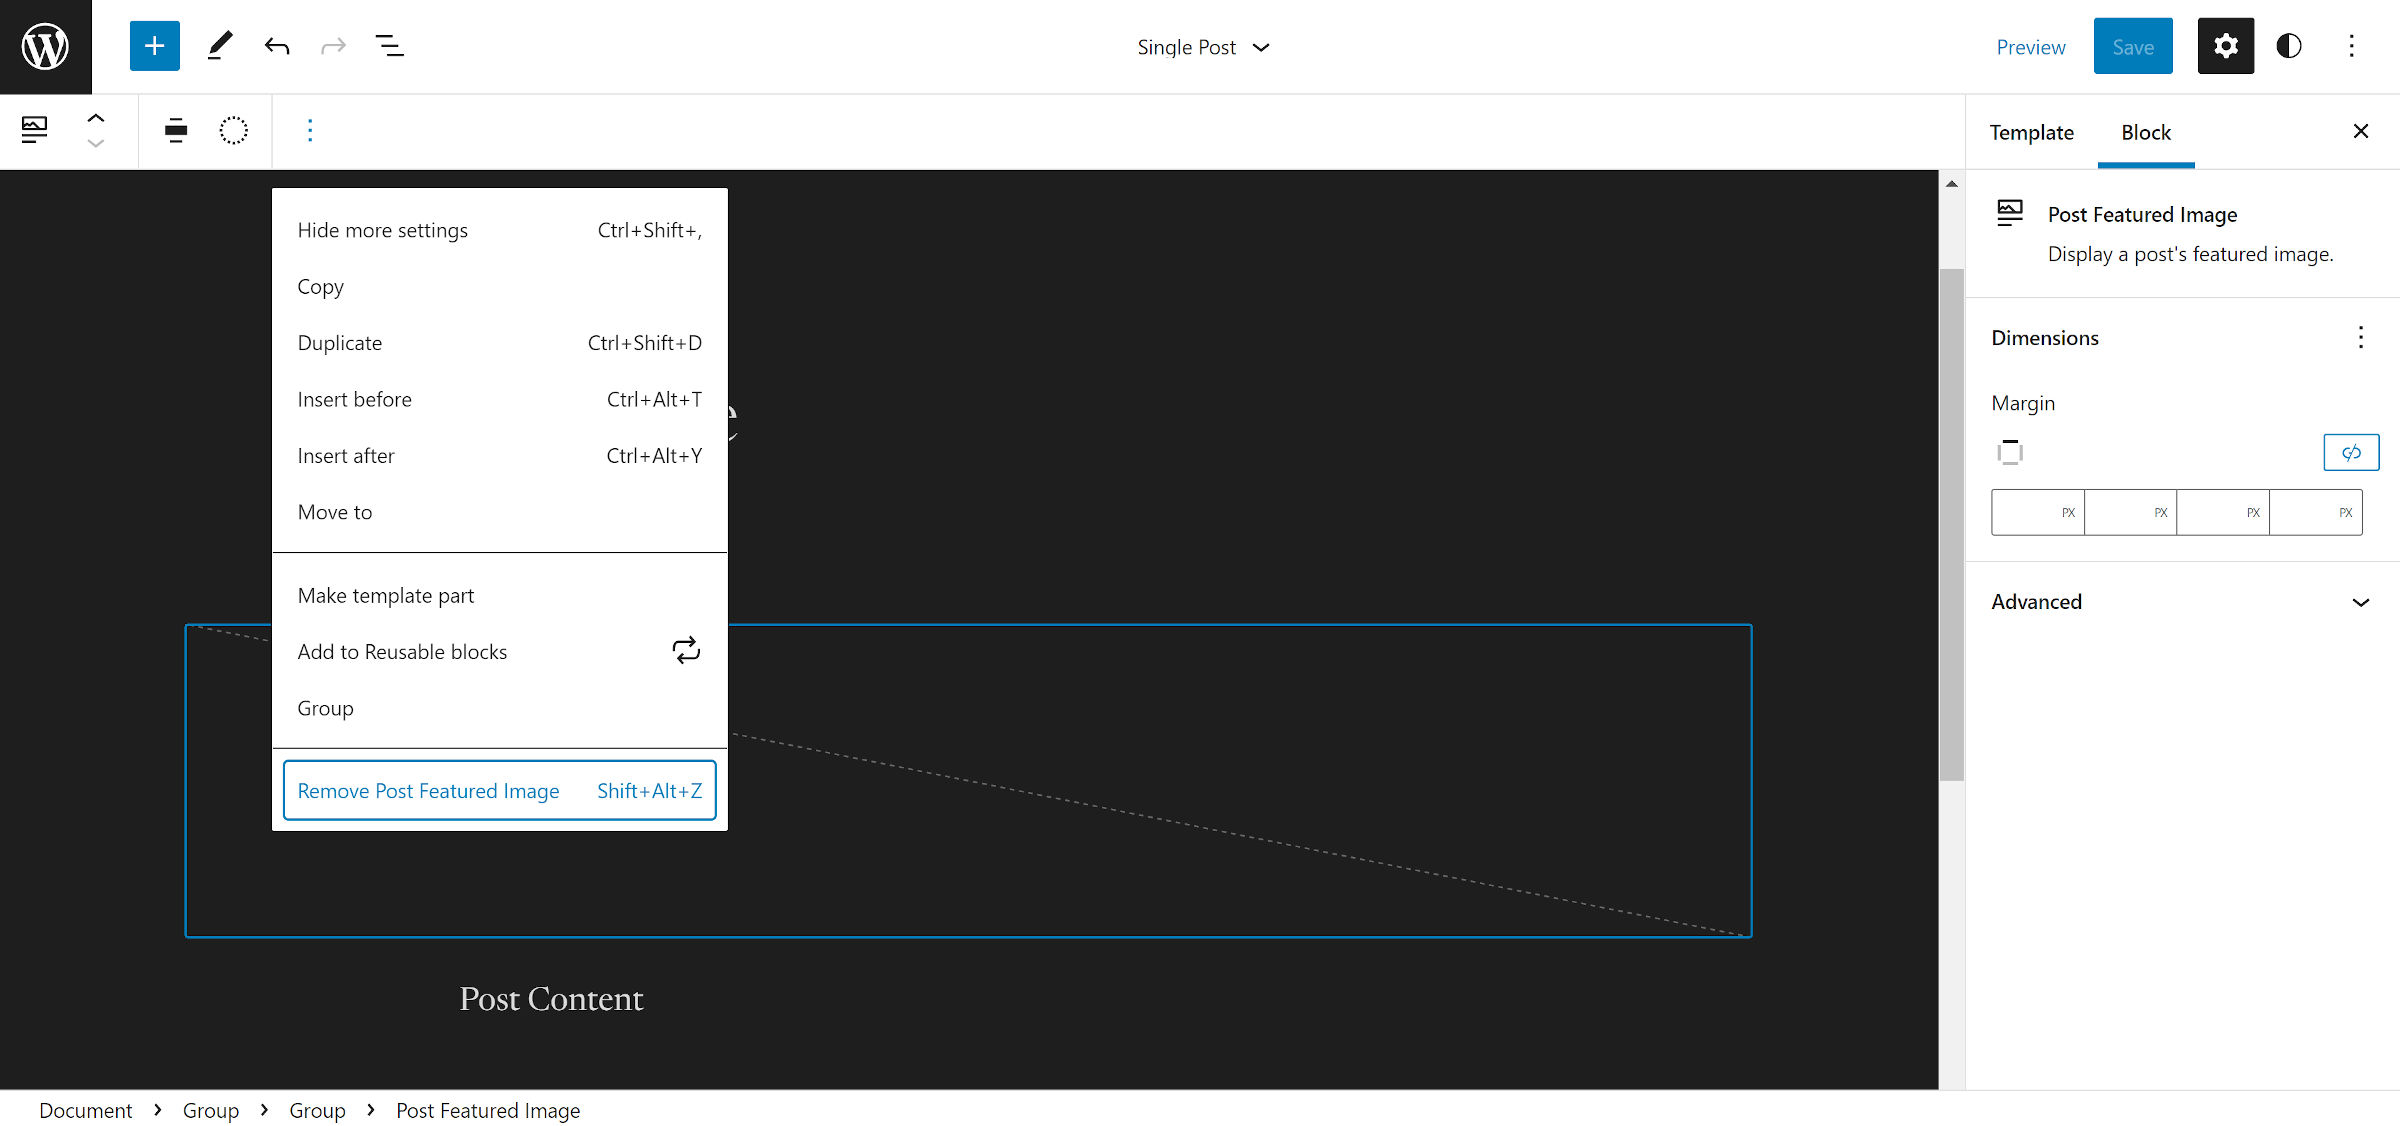Click the WordPress logo icon
This screenshot has width=2400, height=1126.
click(46, 46)
